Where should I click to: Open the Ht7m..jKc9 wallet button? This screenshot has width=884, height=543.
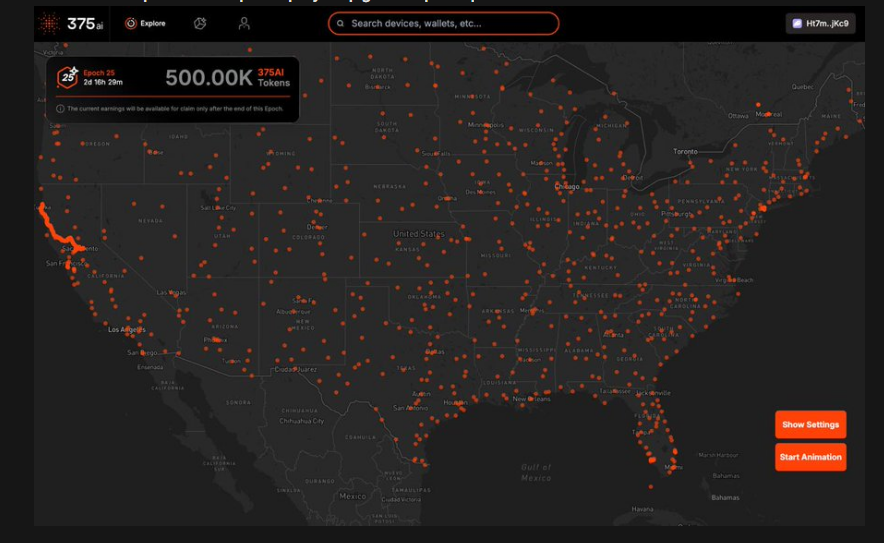tap(823, 23)
